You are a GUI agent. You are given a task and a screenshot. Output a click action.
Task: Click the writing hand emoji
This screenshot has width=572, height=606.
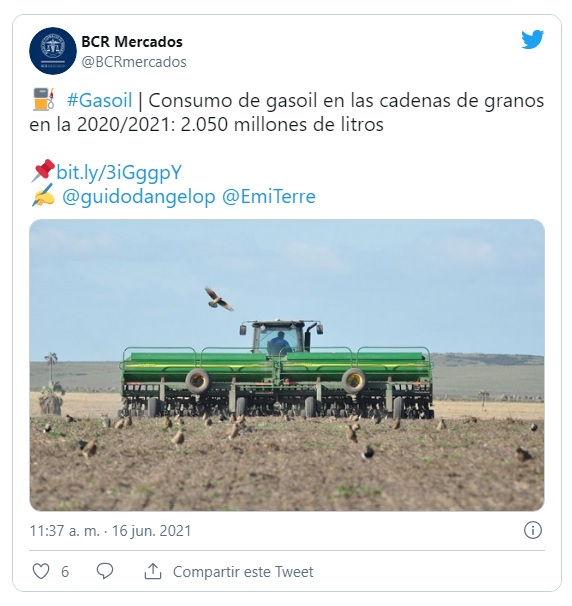[x=43, y=196]
